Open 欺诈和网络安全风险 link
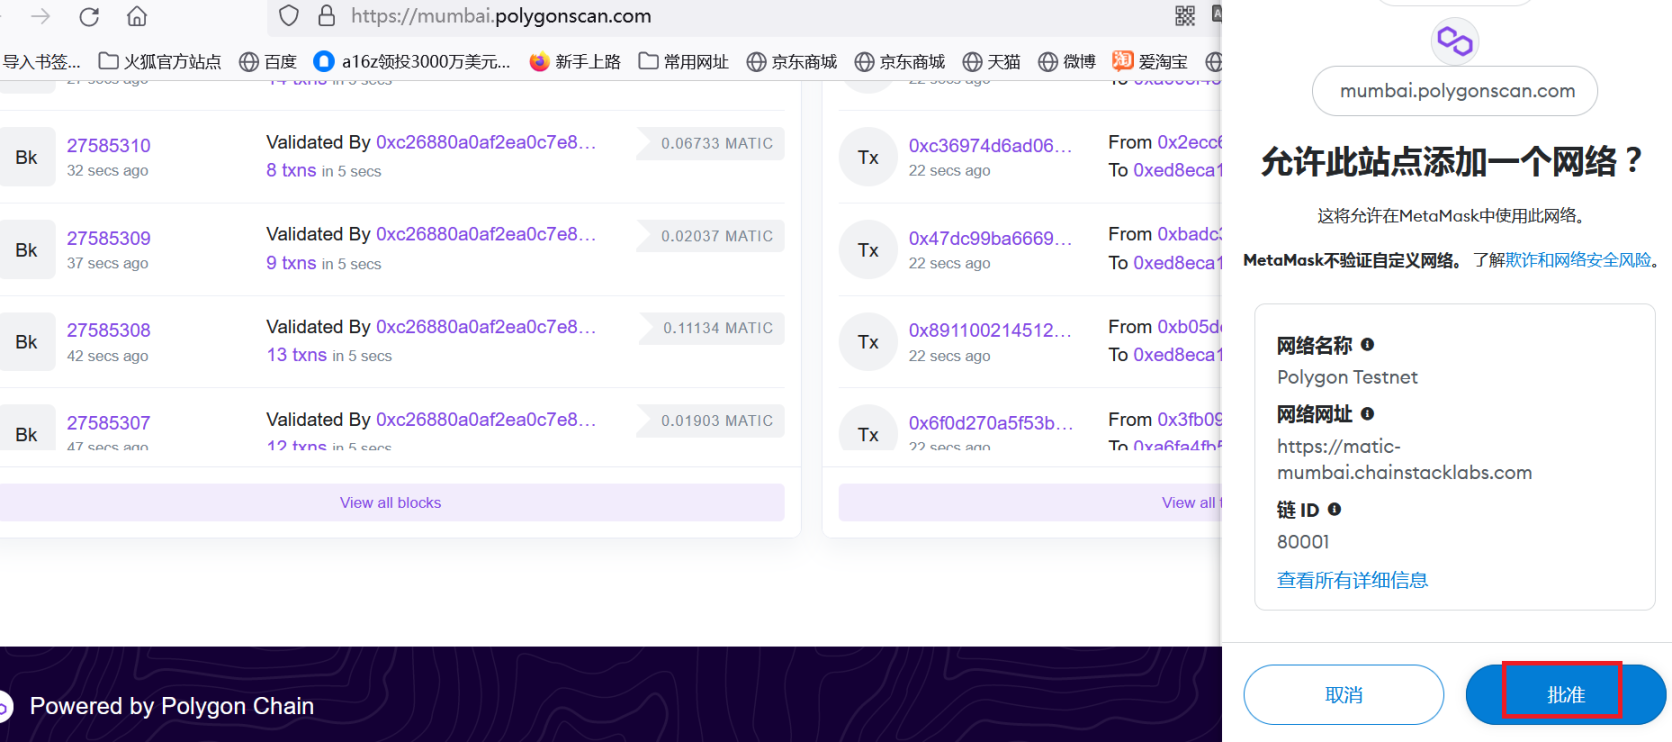 click(1578, 260)
